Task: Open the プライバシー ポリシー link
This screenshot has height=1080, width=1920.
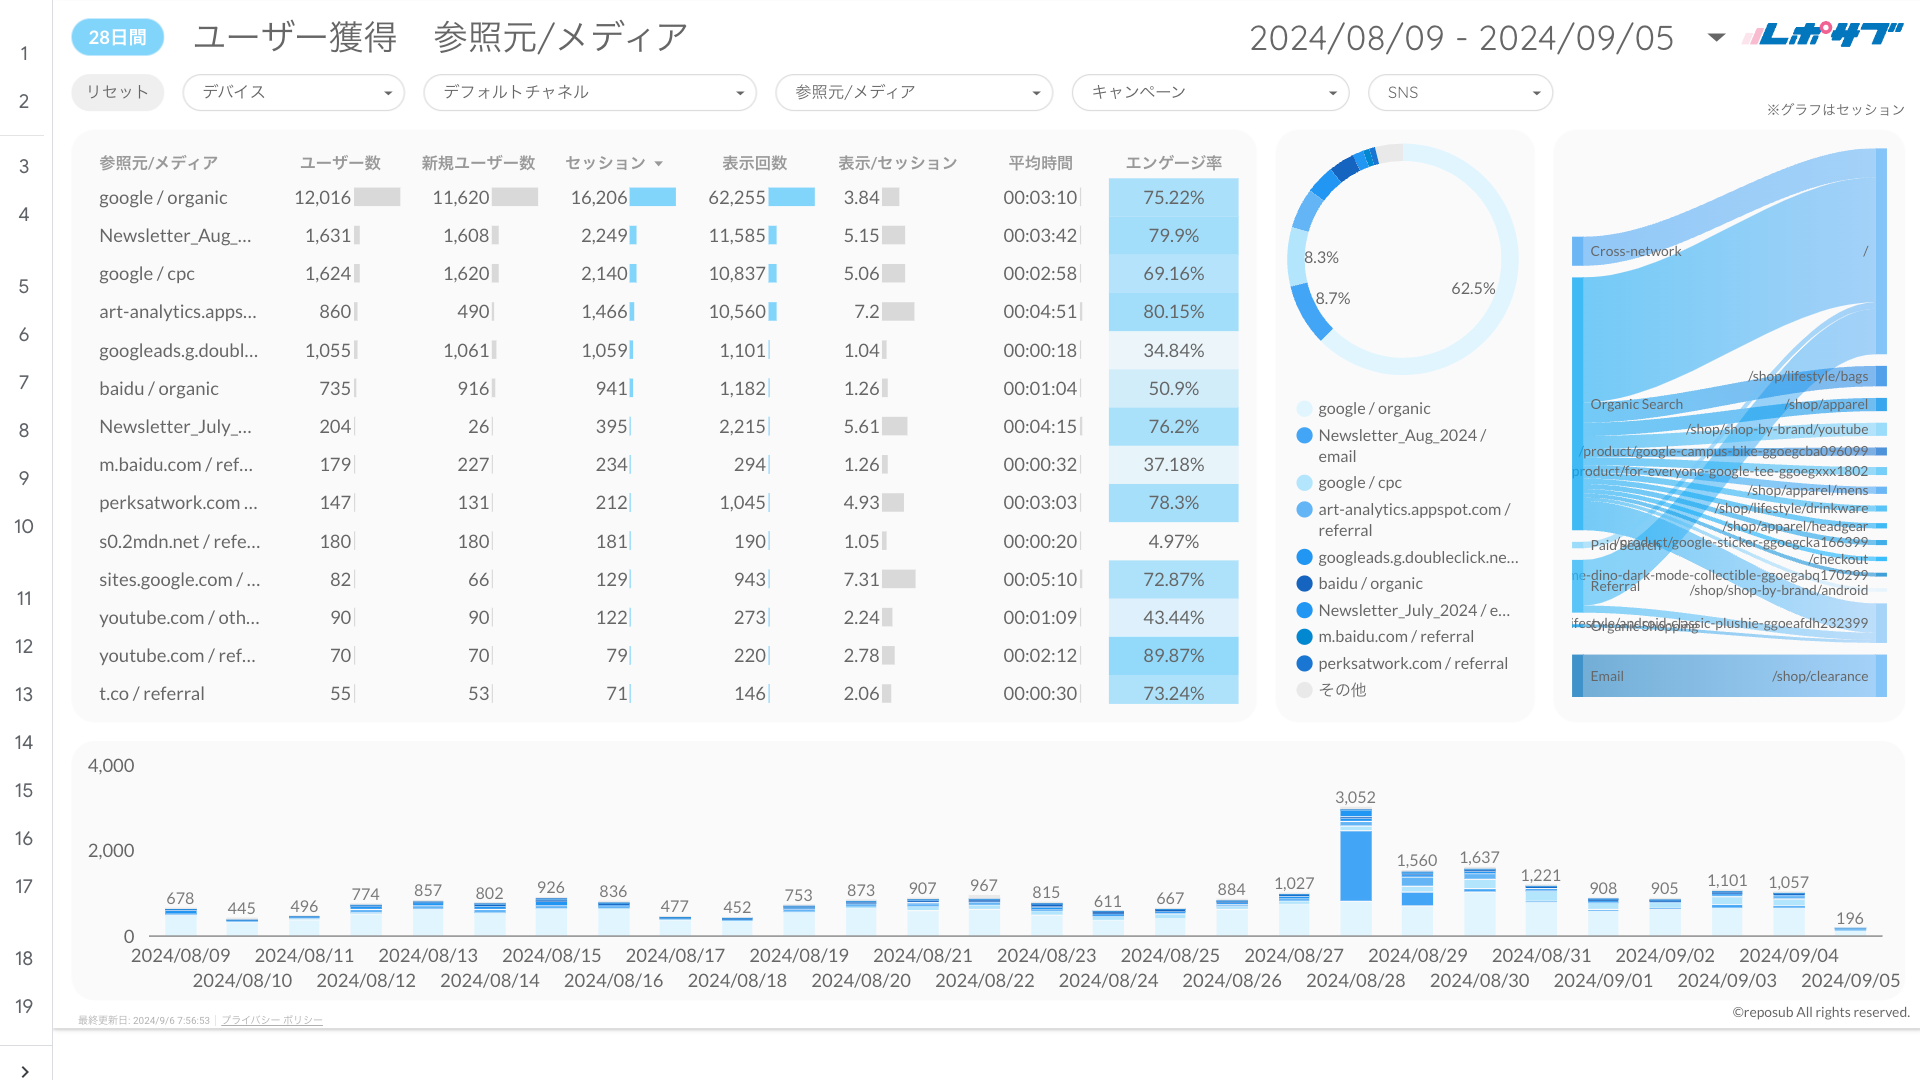Action: pyautogui.click(x=271, y=1020)
